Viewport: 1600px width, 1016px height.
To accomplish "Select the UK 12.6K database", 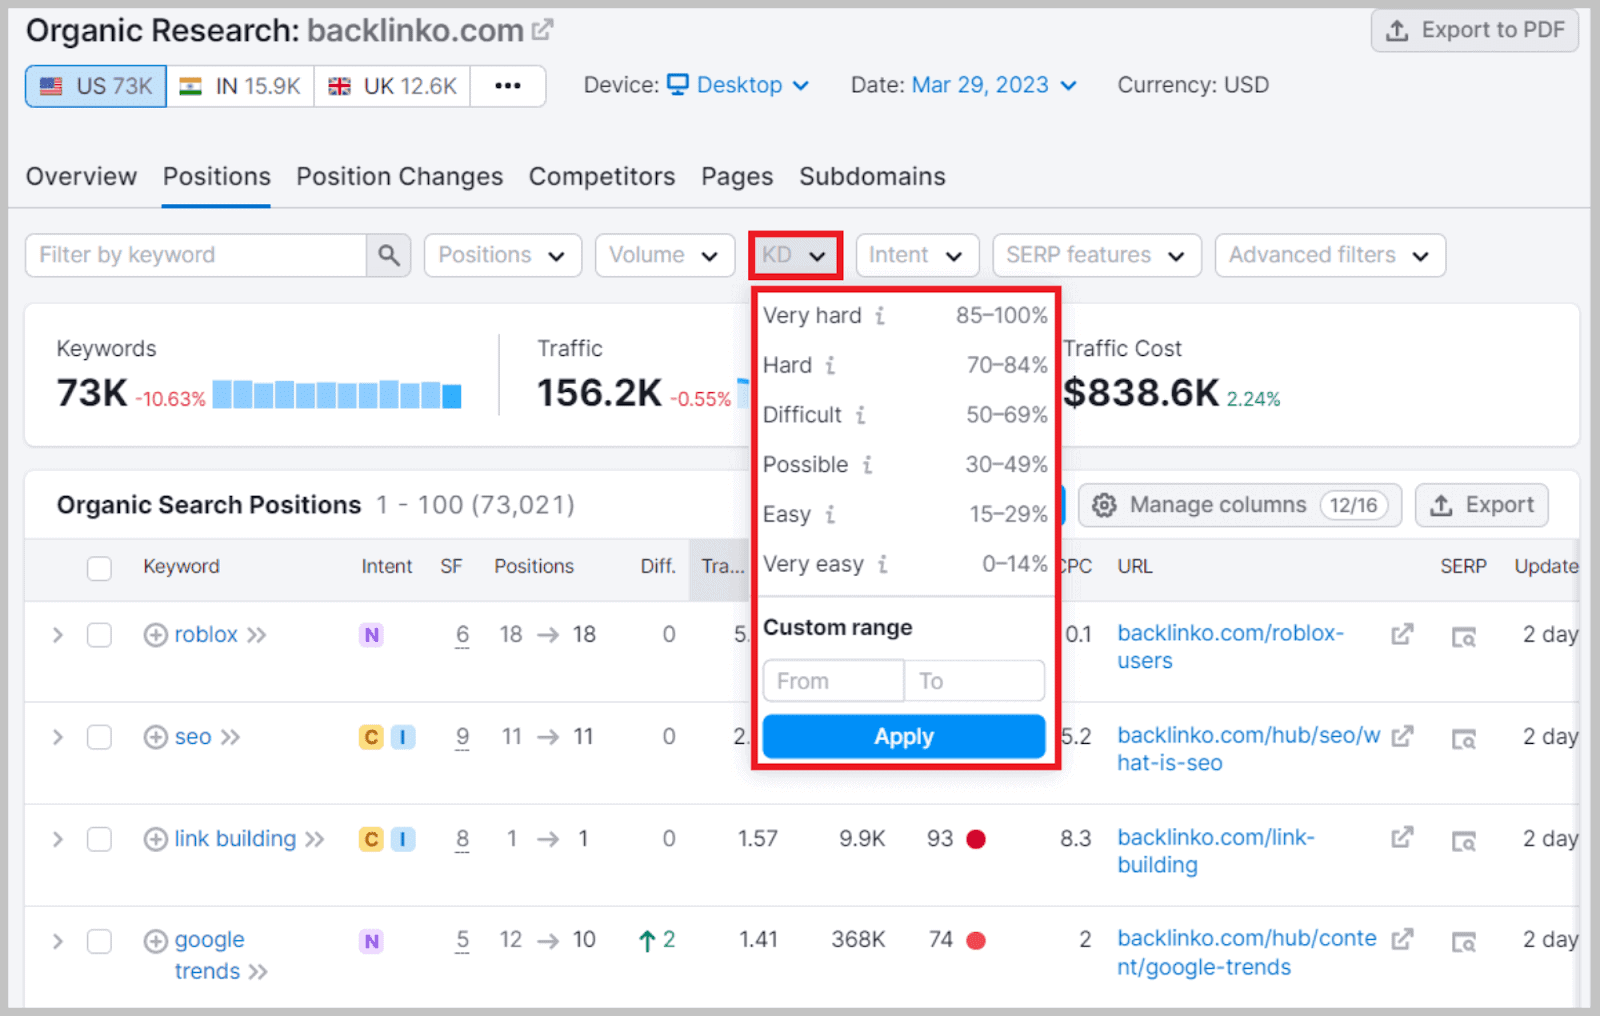I will point(392,86).
